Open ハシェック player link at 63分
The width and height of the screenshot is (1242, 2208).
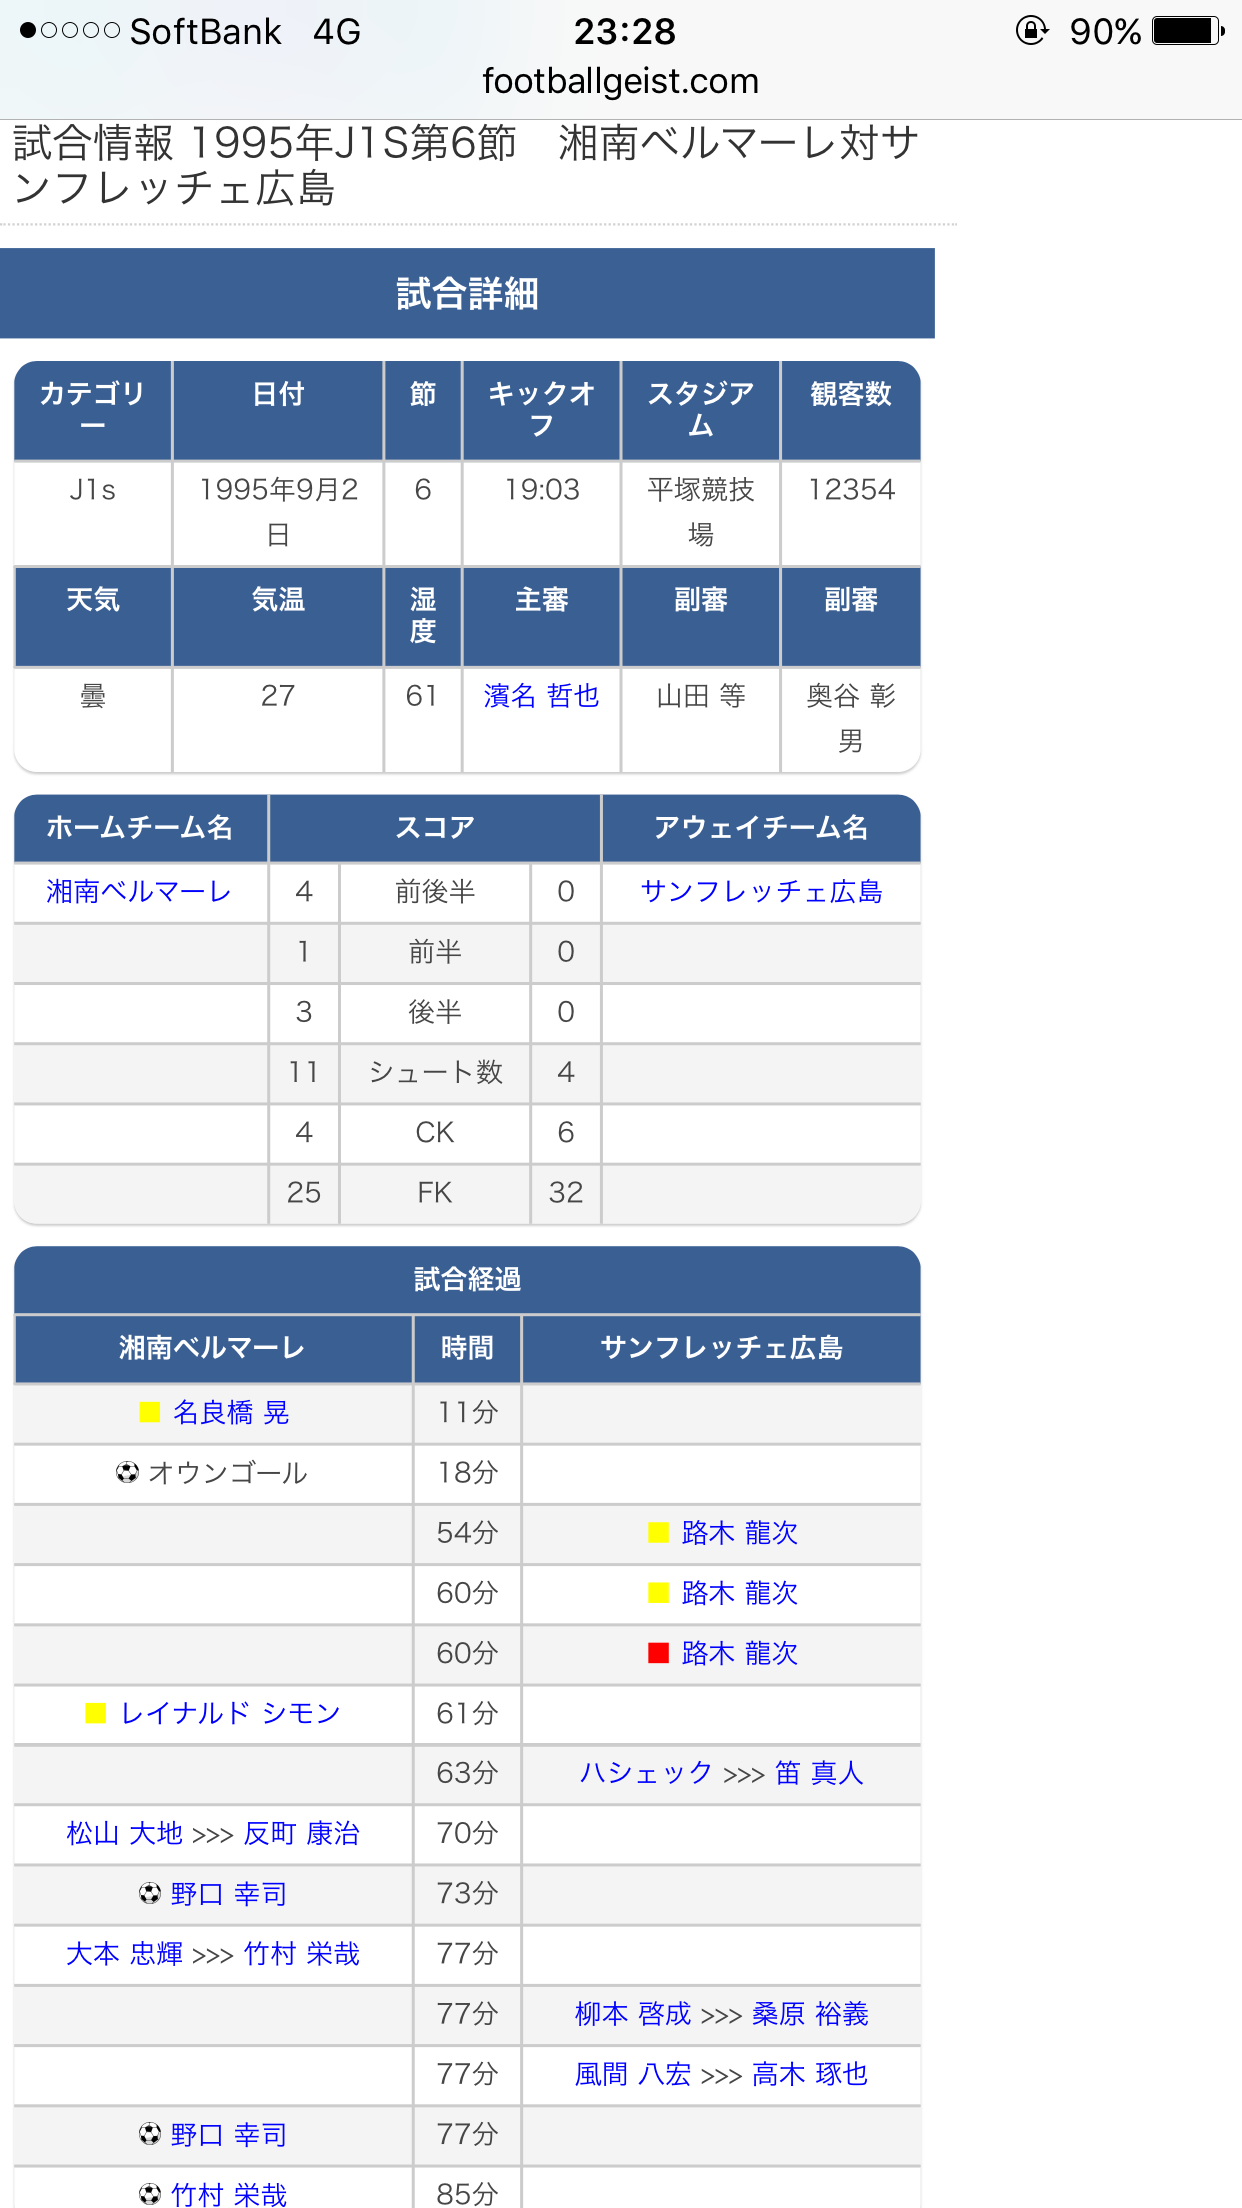(646, 1773)
